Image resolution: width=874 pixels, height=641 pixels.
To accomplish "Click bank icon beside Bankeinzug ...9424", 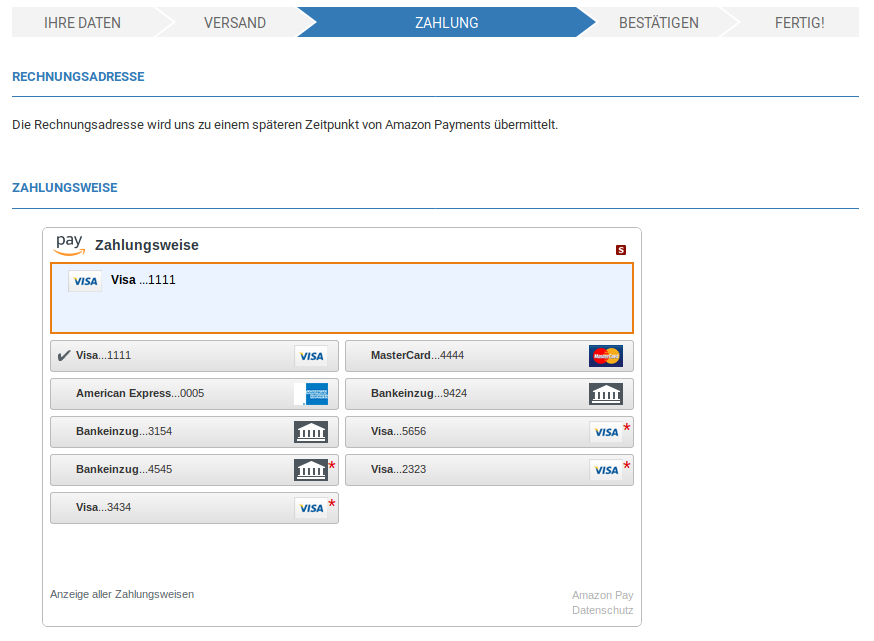I will (605, 394).
